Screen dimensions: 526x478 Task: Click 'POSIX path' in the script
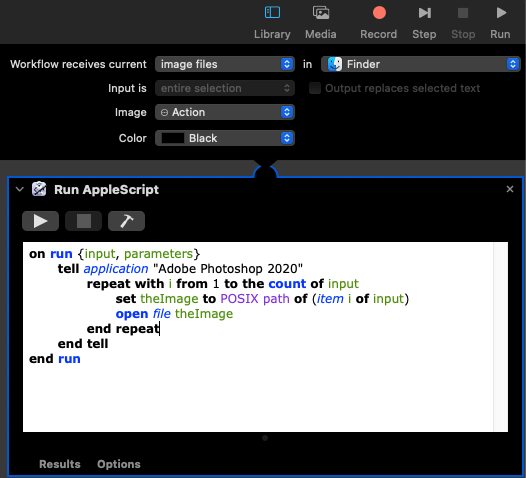pyautogui.click(x=255, y=299)
